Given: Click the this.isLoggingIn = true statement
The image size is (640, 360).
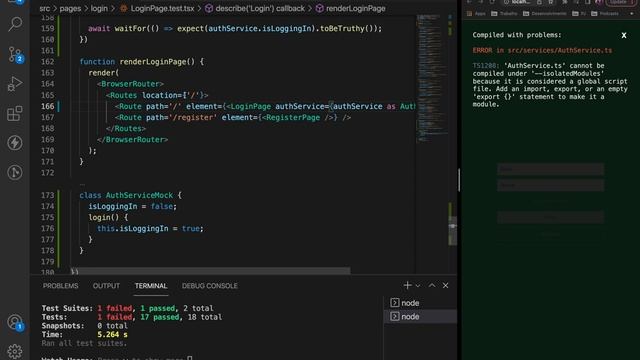Looking at the screenshot, I should [150, 228].
